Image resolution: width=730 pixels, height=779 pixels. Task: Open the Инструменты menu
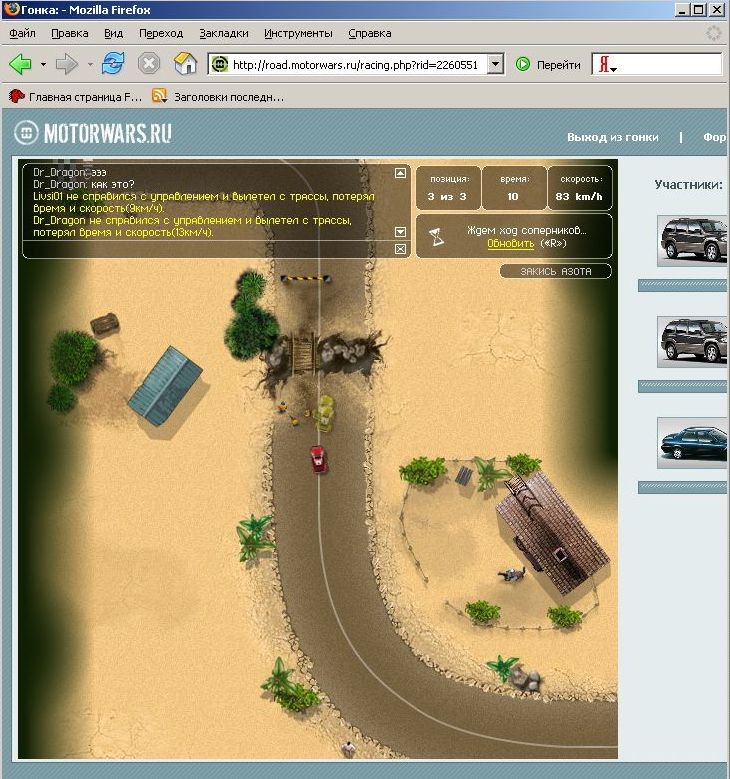click(x=298, y=33)
